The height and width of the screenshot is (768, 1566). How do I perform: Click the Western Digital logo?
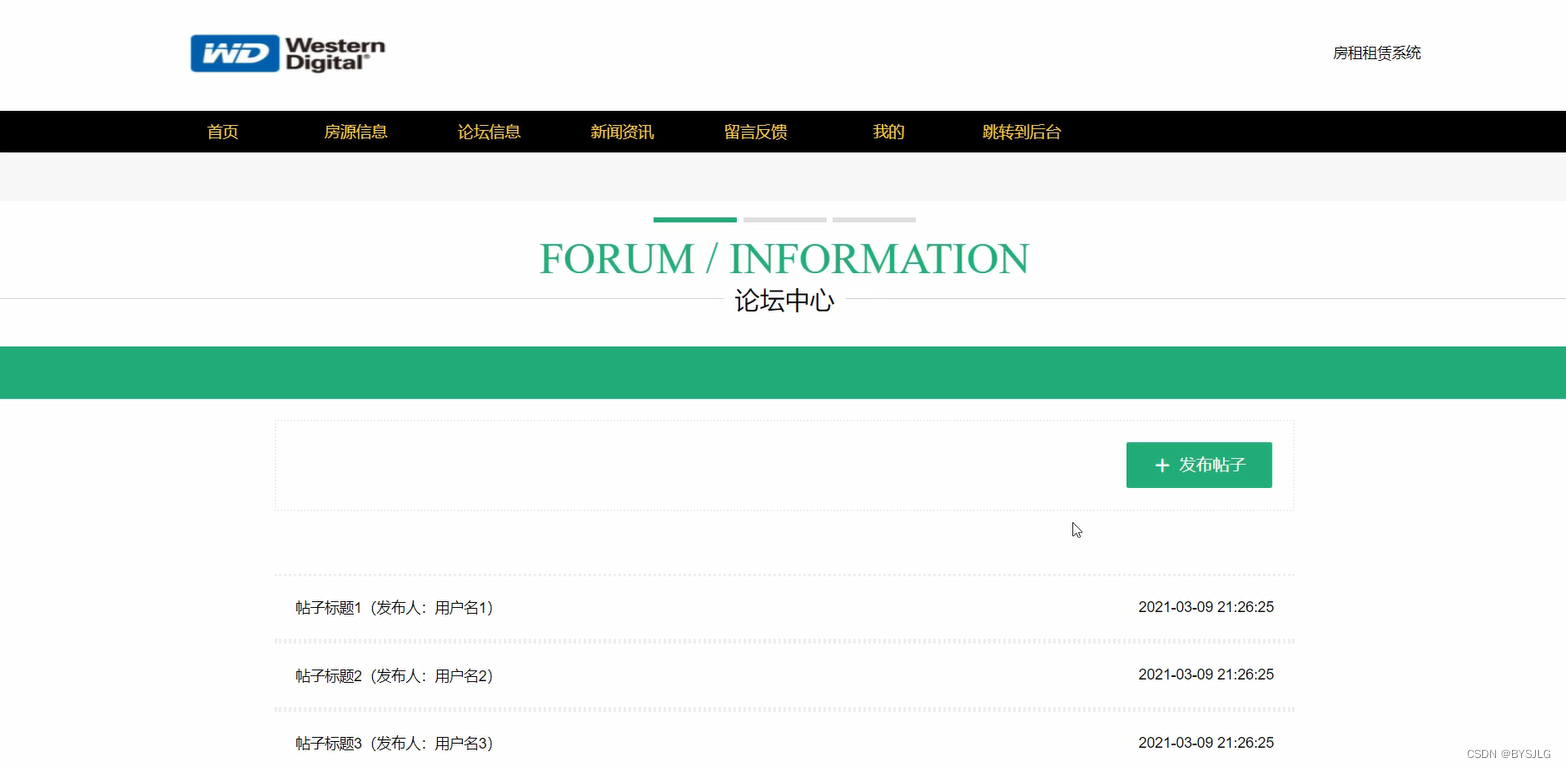(288, 54)
